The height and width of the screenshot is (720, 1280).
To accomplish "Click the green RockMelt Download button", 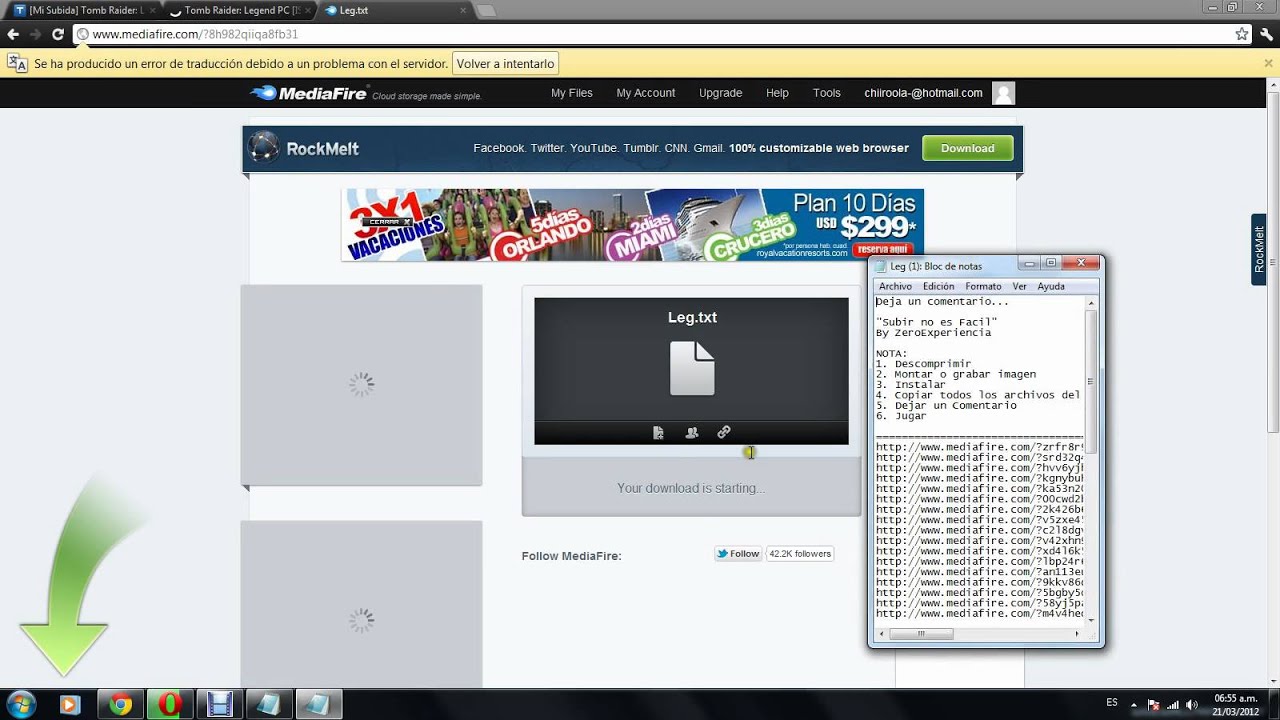I will pos(967,148).
